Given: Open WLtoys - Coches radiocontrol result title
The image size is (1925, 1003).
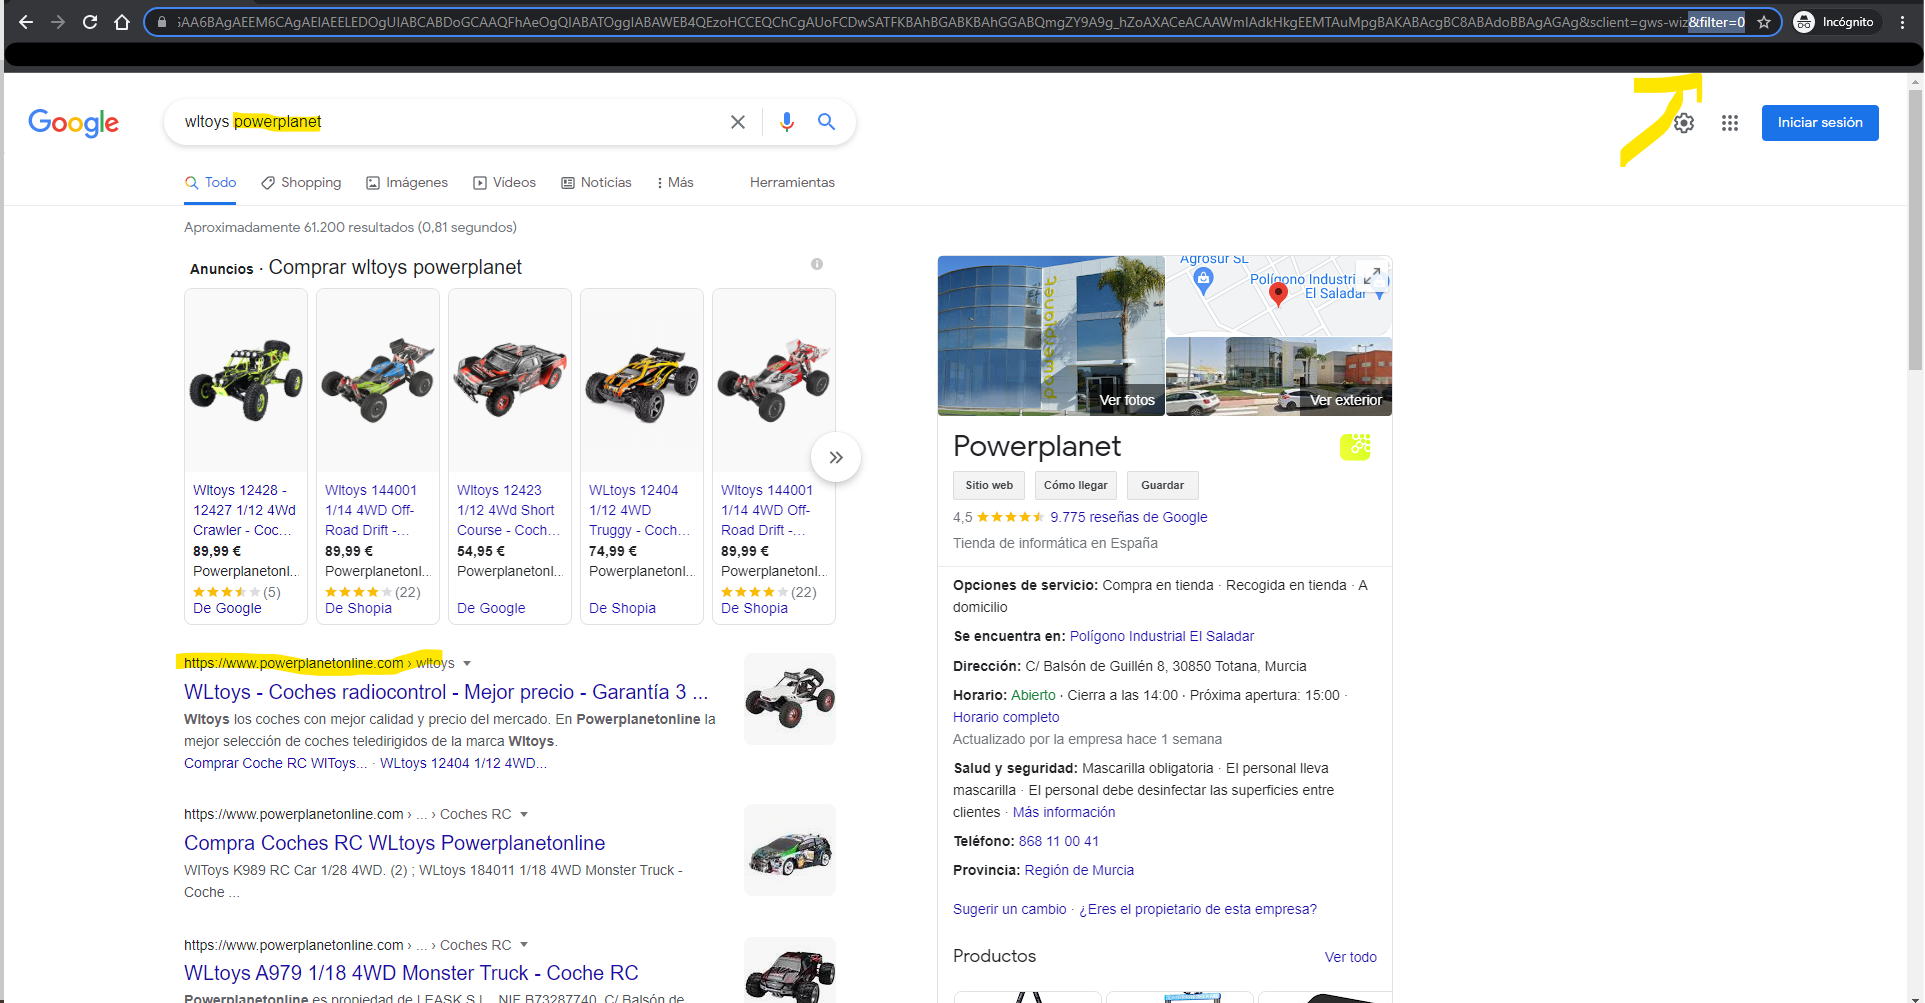Looking at the screenshot, I should pos(446,692).
